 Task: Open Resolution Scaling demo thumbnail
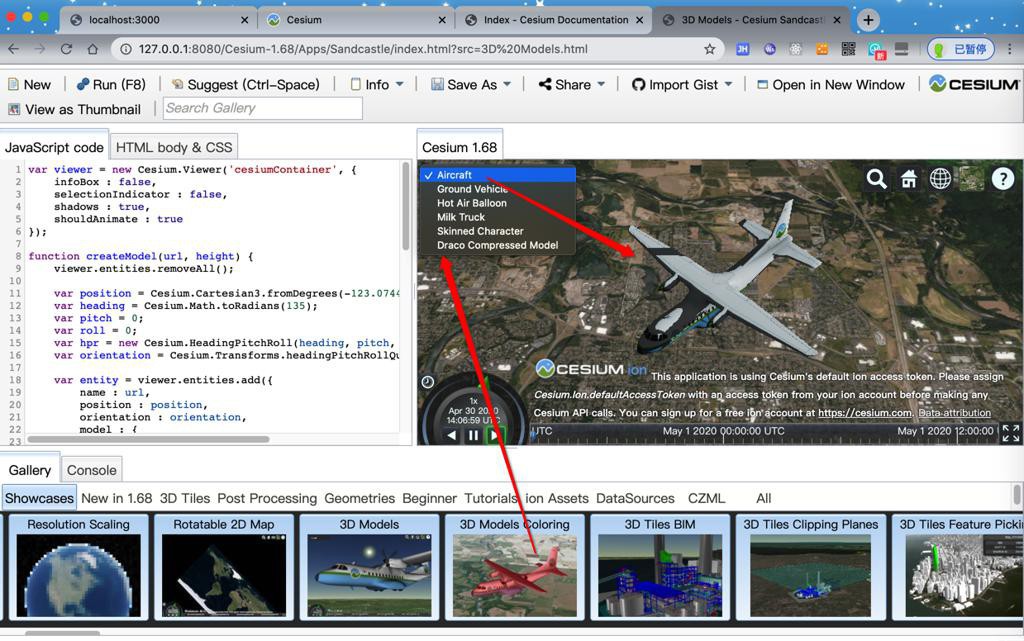(x=78, y=567)
